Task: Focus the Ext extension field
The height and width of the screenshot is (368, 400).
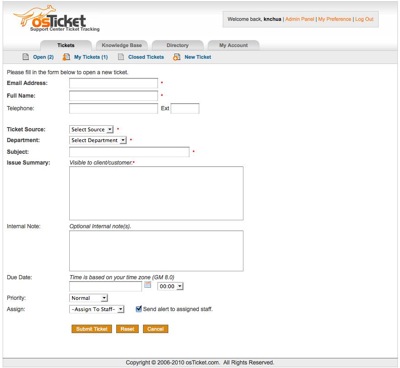Action: point(185,108)
